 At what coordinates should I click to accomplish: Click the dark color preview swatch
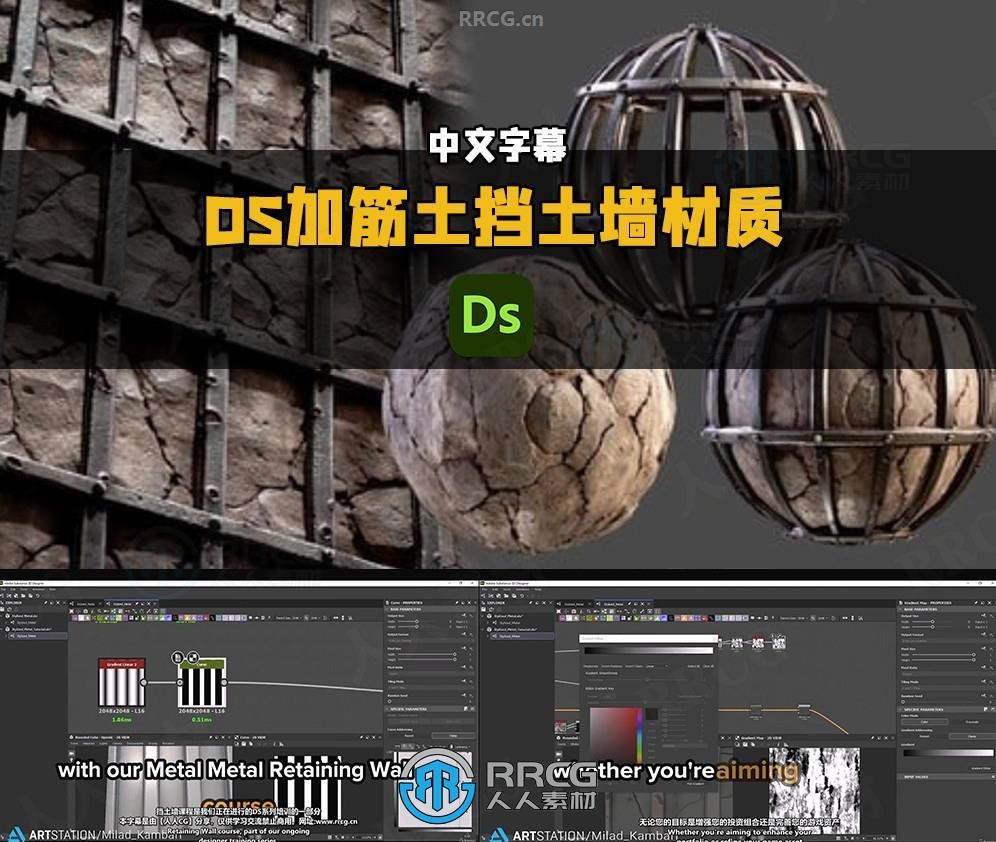651,714
